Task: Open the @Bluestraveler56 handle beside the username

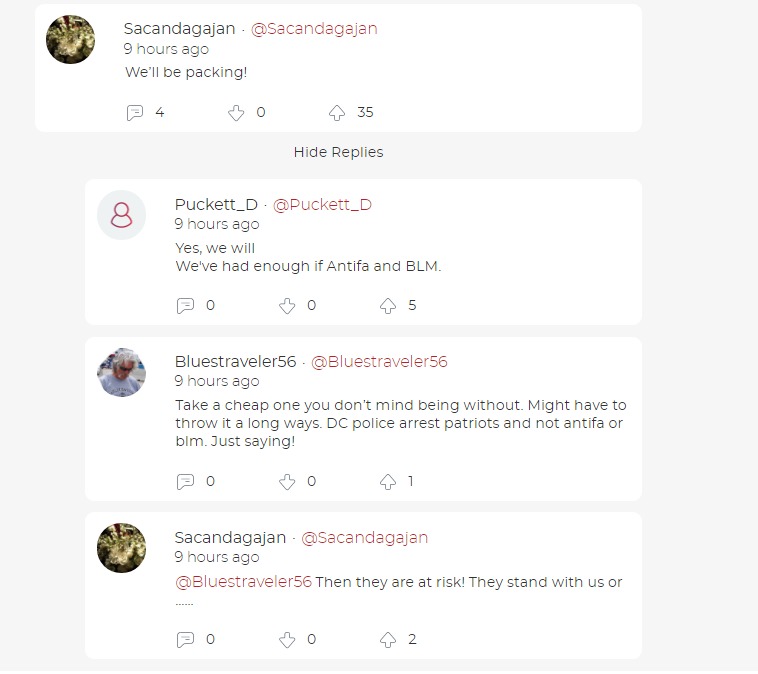Action: click(x=379, y=362)
